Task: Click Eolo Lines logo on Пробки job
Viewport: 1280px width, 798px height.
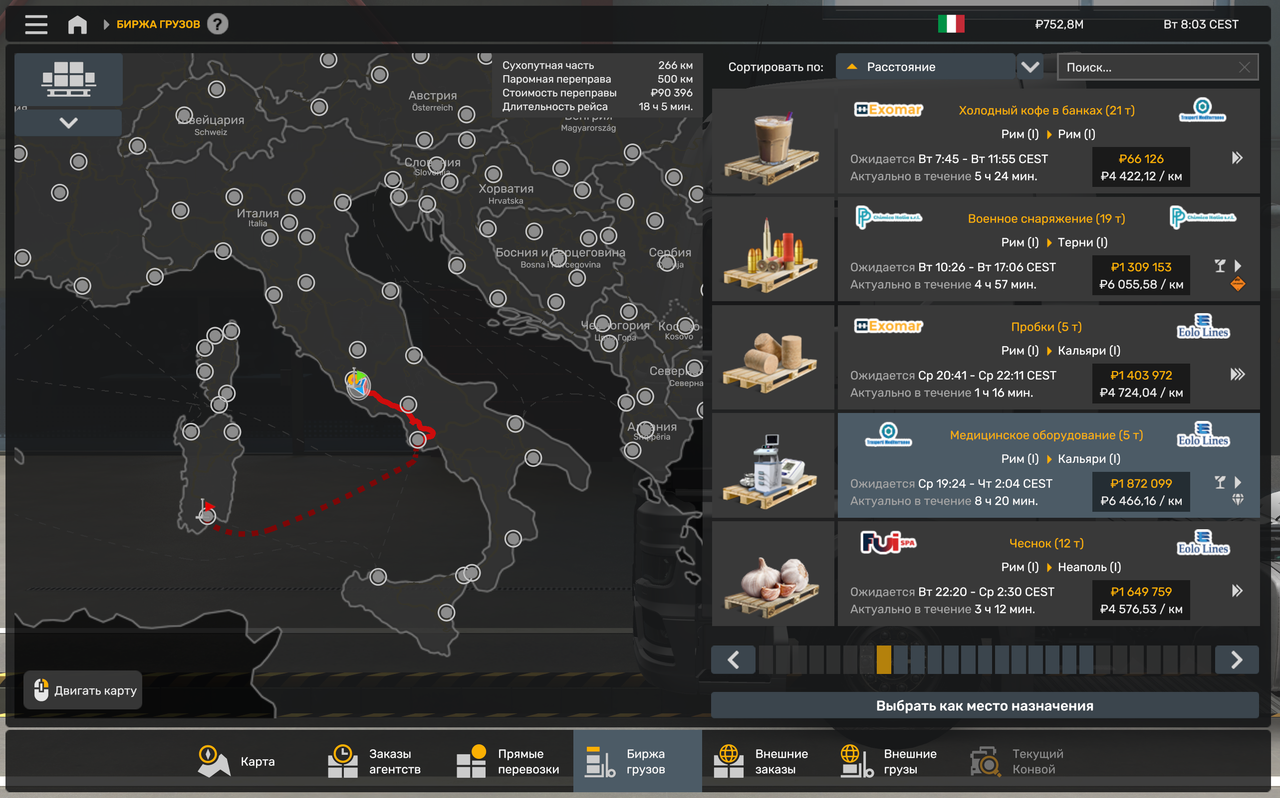Action: coord(1203,326)
